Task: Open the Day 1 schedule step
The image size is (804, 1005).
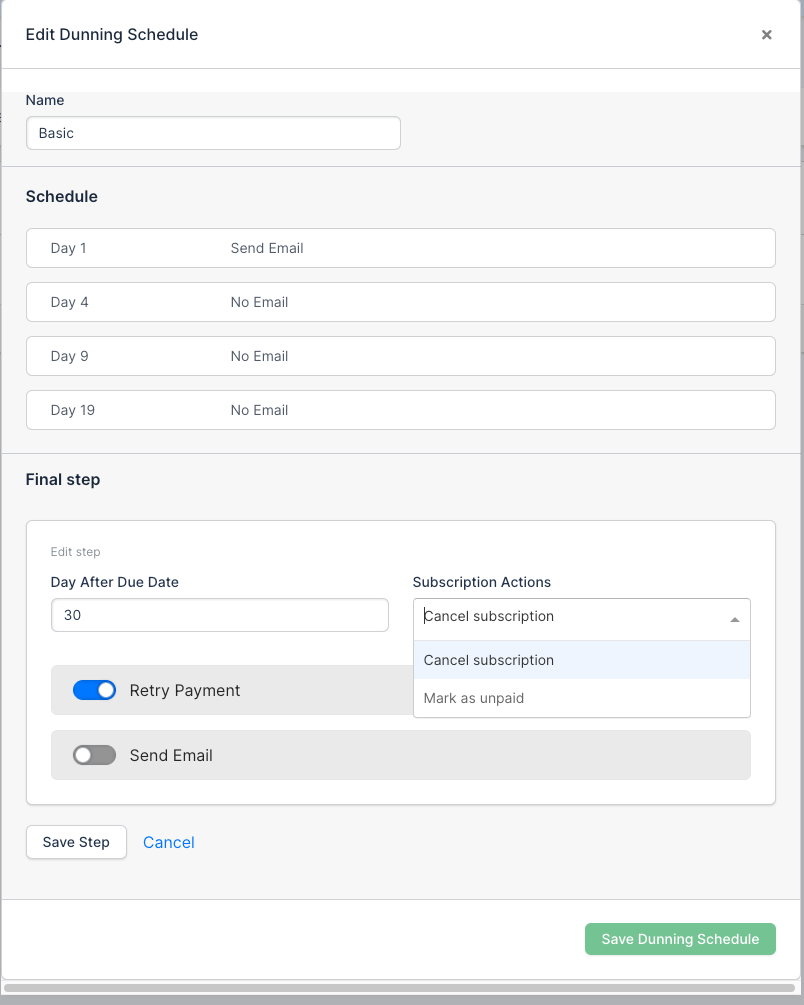Action: pyautogui.click(x=400, y=248)
